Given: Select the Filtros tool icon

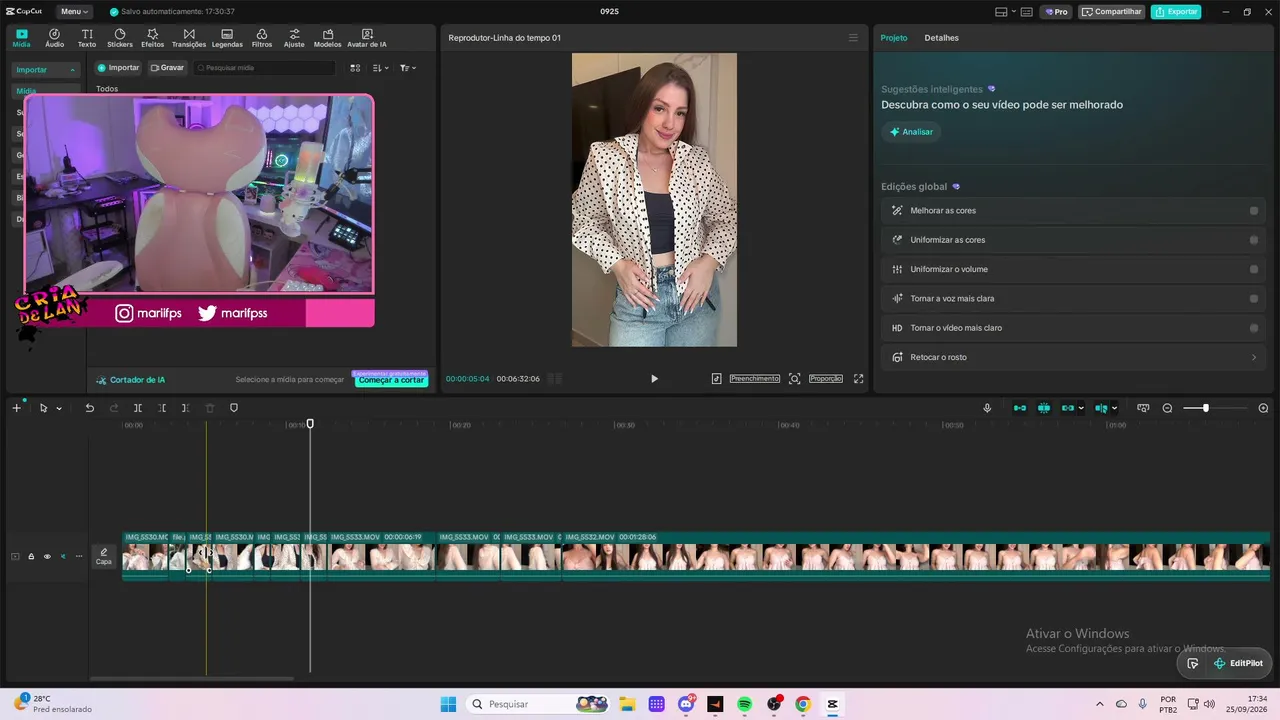Looking at the screenshot, I should tap(262, 34).
